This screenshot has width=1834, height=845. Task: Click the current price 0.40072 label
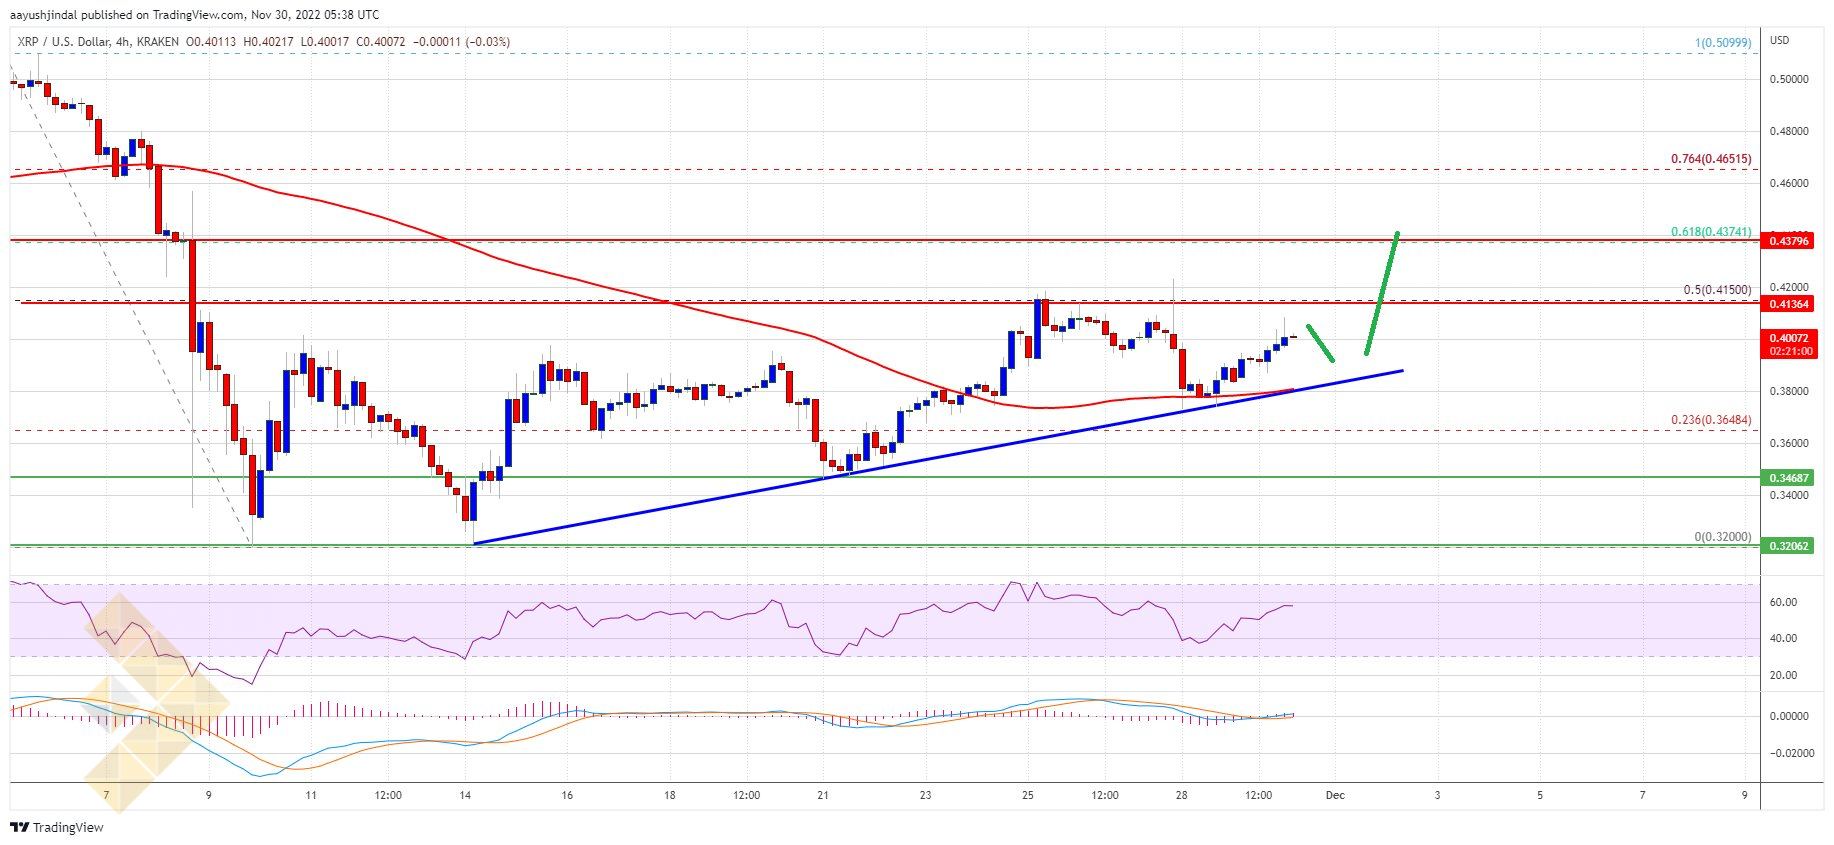tap(1788, 339)
